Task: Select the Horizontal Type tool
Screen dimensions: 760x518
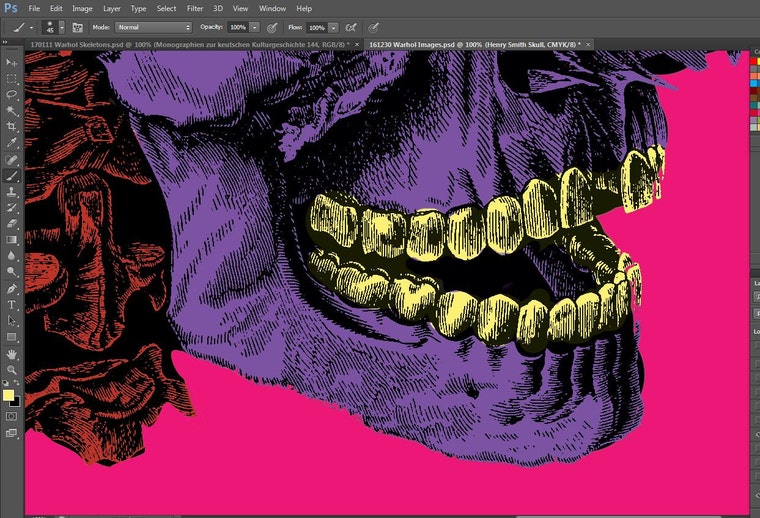Action: (x=11, y=305)
